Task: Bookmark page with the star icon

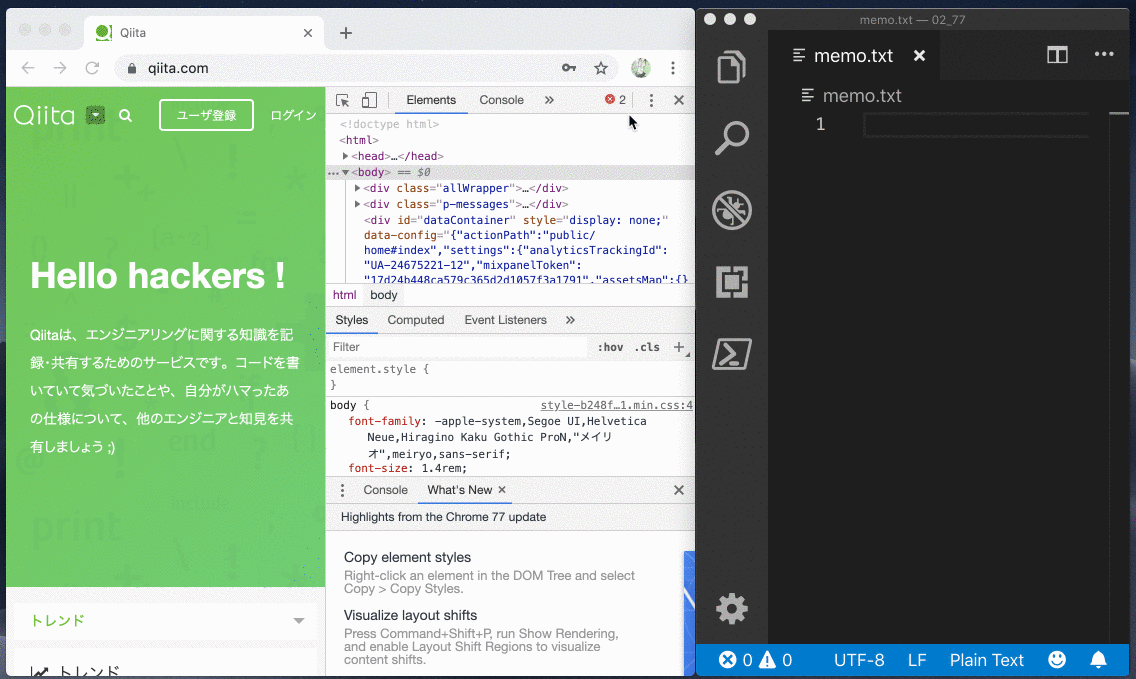Action: pyautogui.click(x=601, y=68)
